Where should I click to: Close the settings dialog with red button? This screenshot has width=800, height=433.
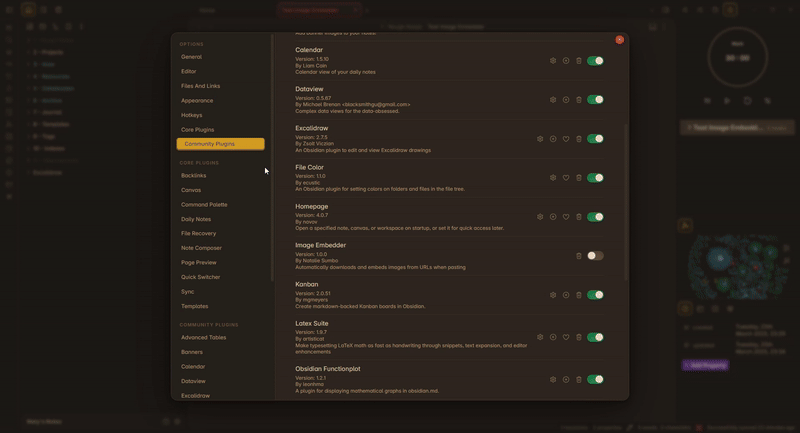619,40
